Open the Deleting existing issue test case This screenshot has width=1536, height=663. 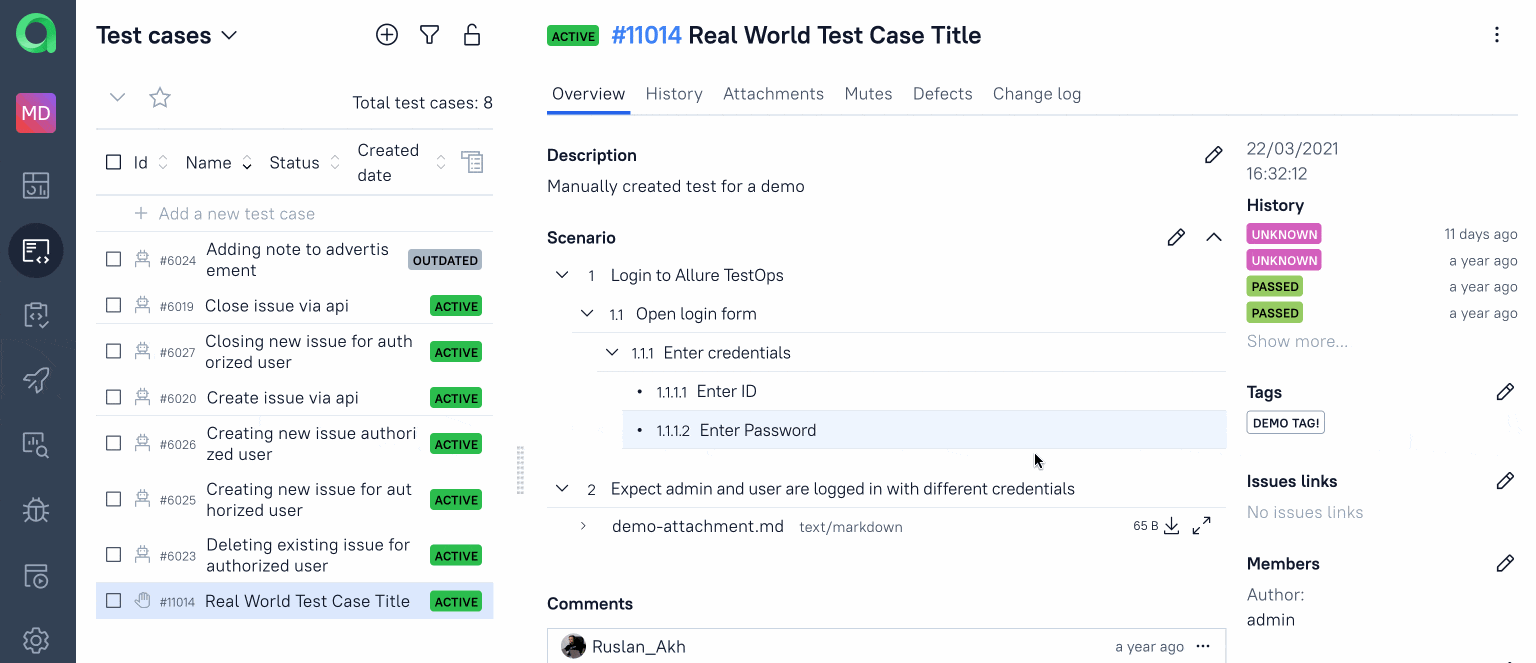click(x=308, y=555)
